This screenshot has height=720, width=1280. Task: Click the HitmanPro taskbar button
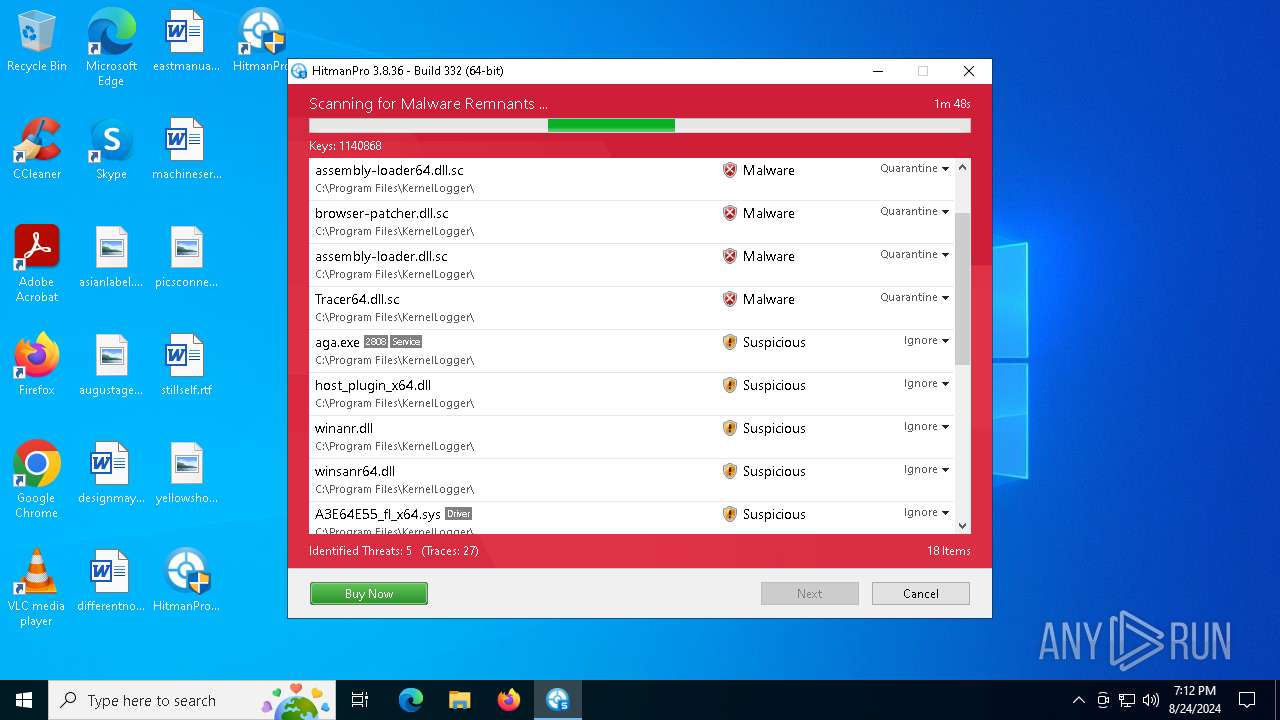557,700
